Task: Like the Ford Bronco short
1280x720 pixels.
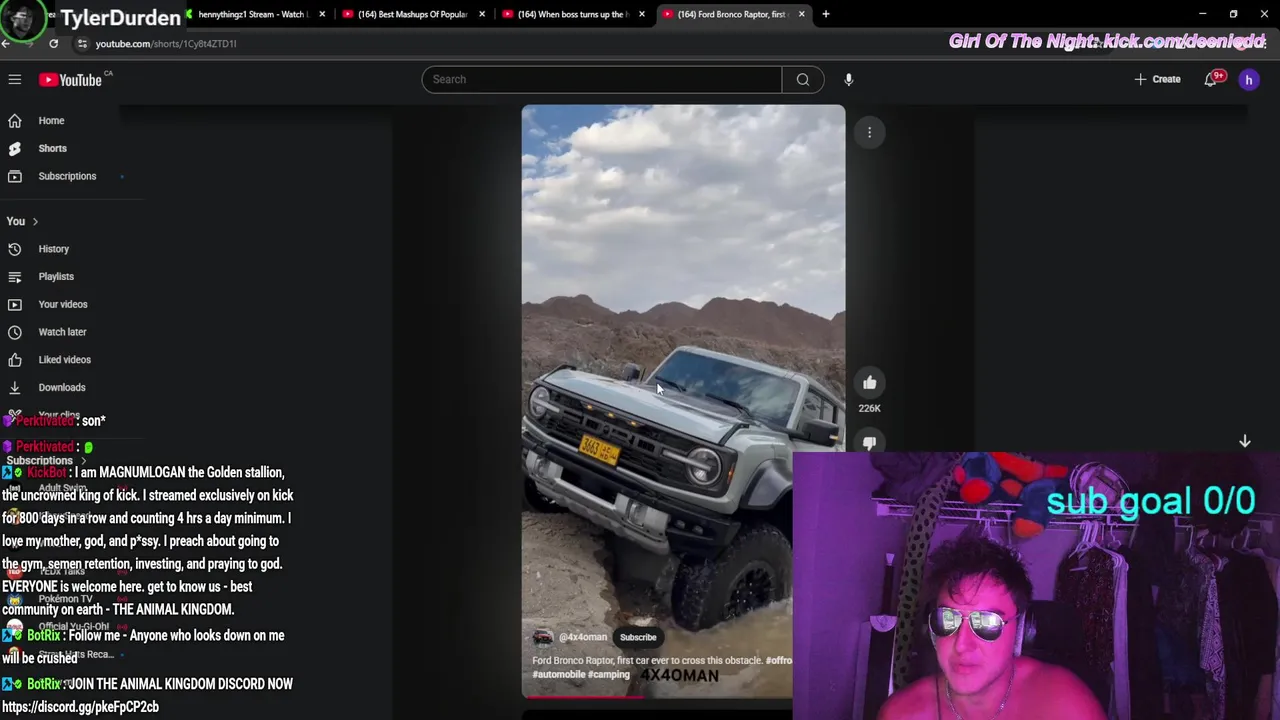Action: pos(869,383)
